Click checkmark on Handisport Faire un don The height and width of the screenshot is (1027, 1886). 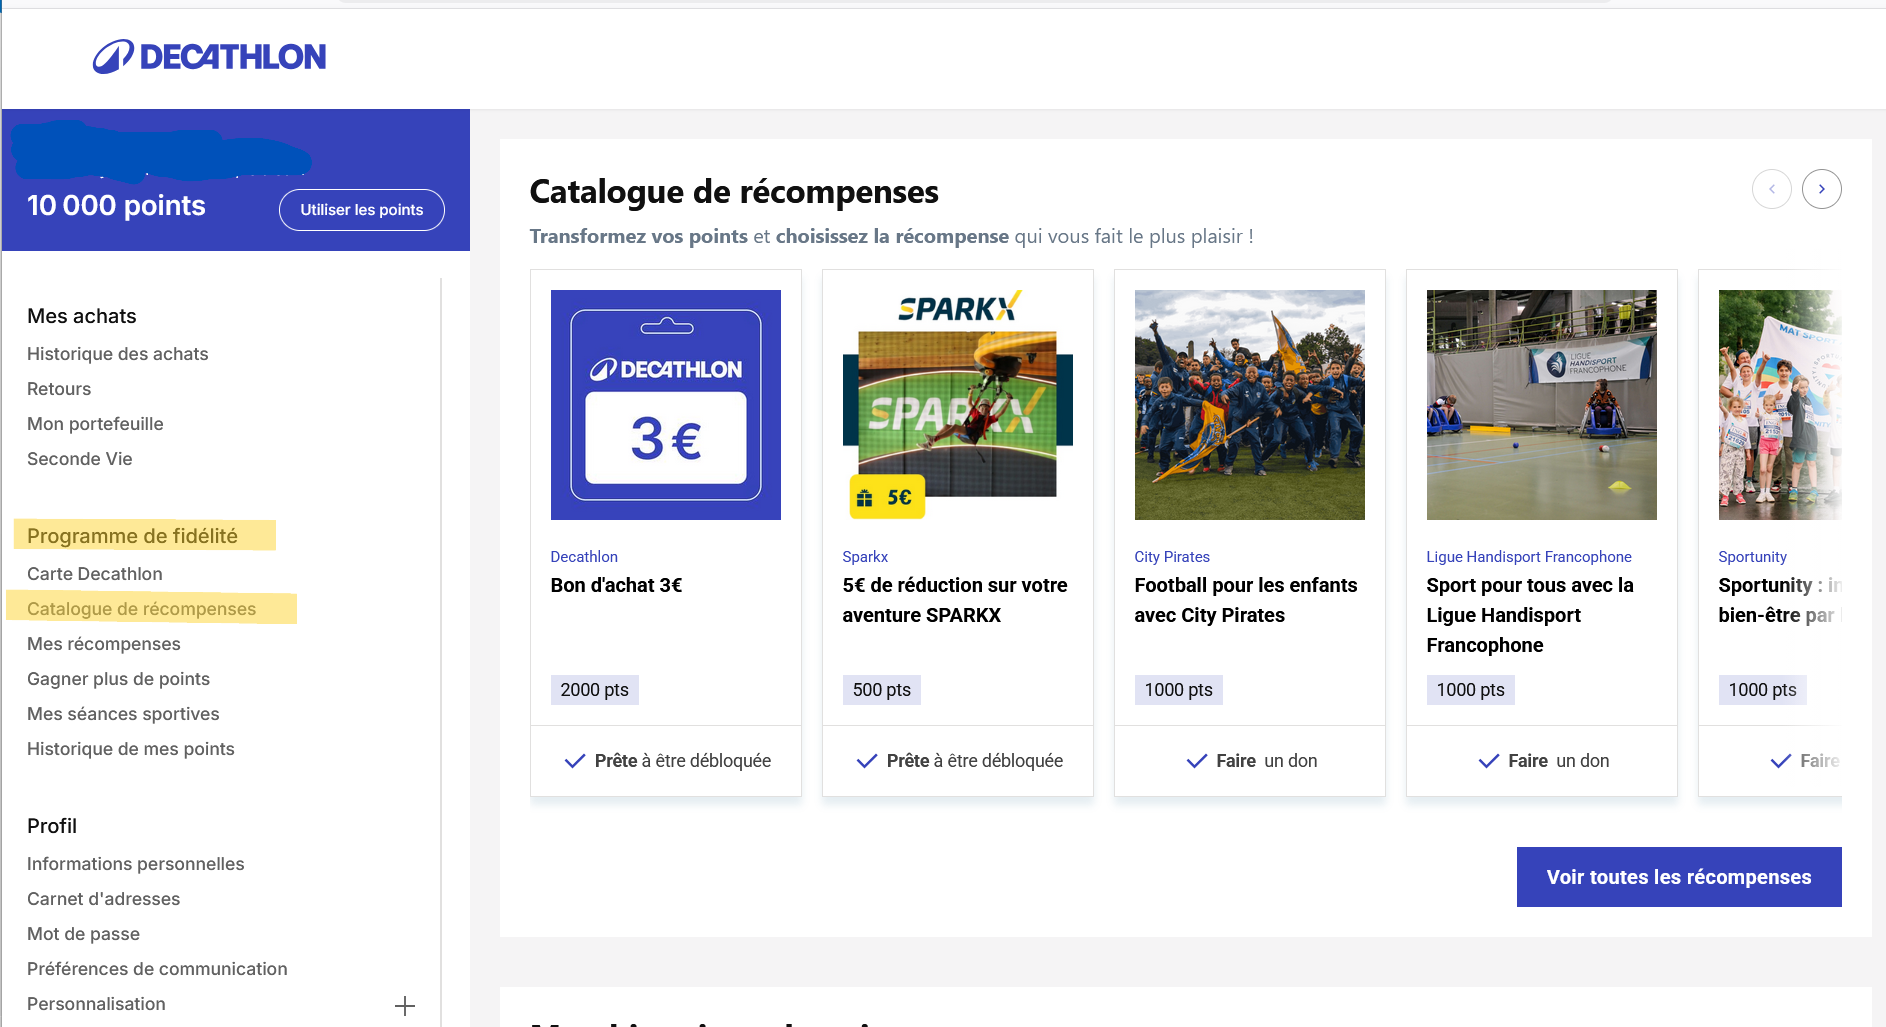pyautogui.click(x=1488, y=761)
